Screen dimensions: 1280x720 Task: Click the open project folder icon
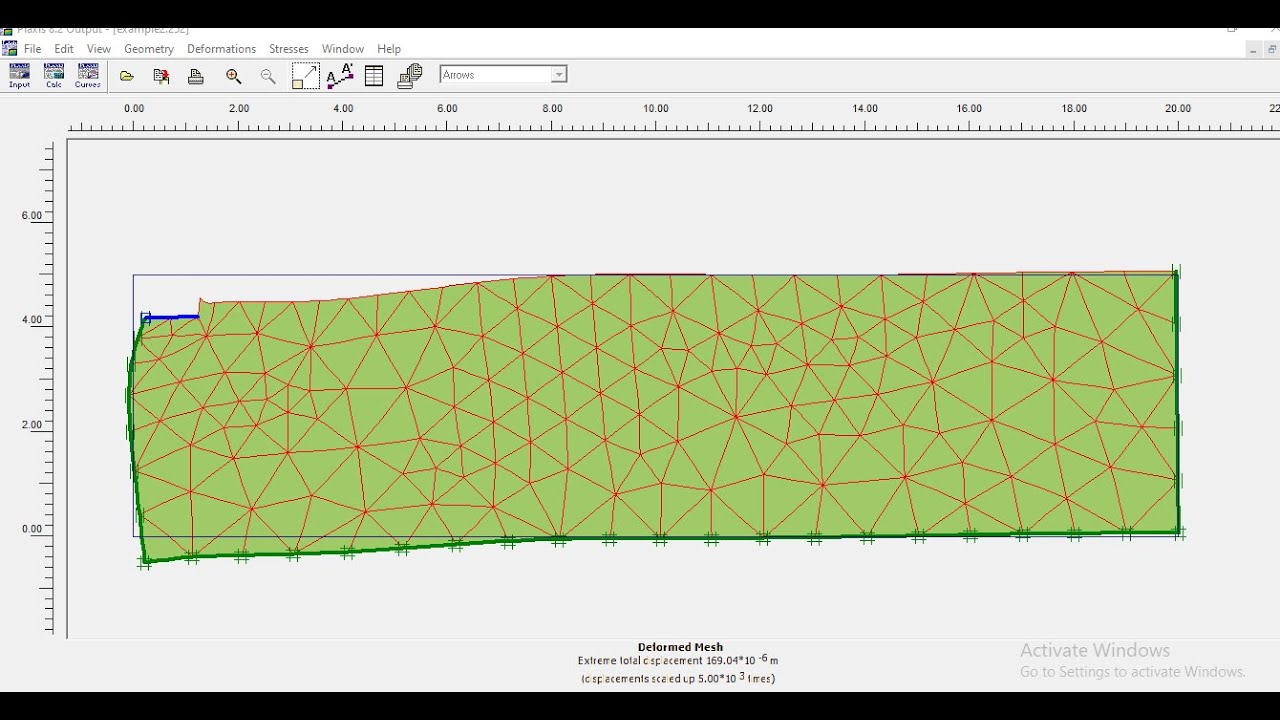click(127, 76)
